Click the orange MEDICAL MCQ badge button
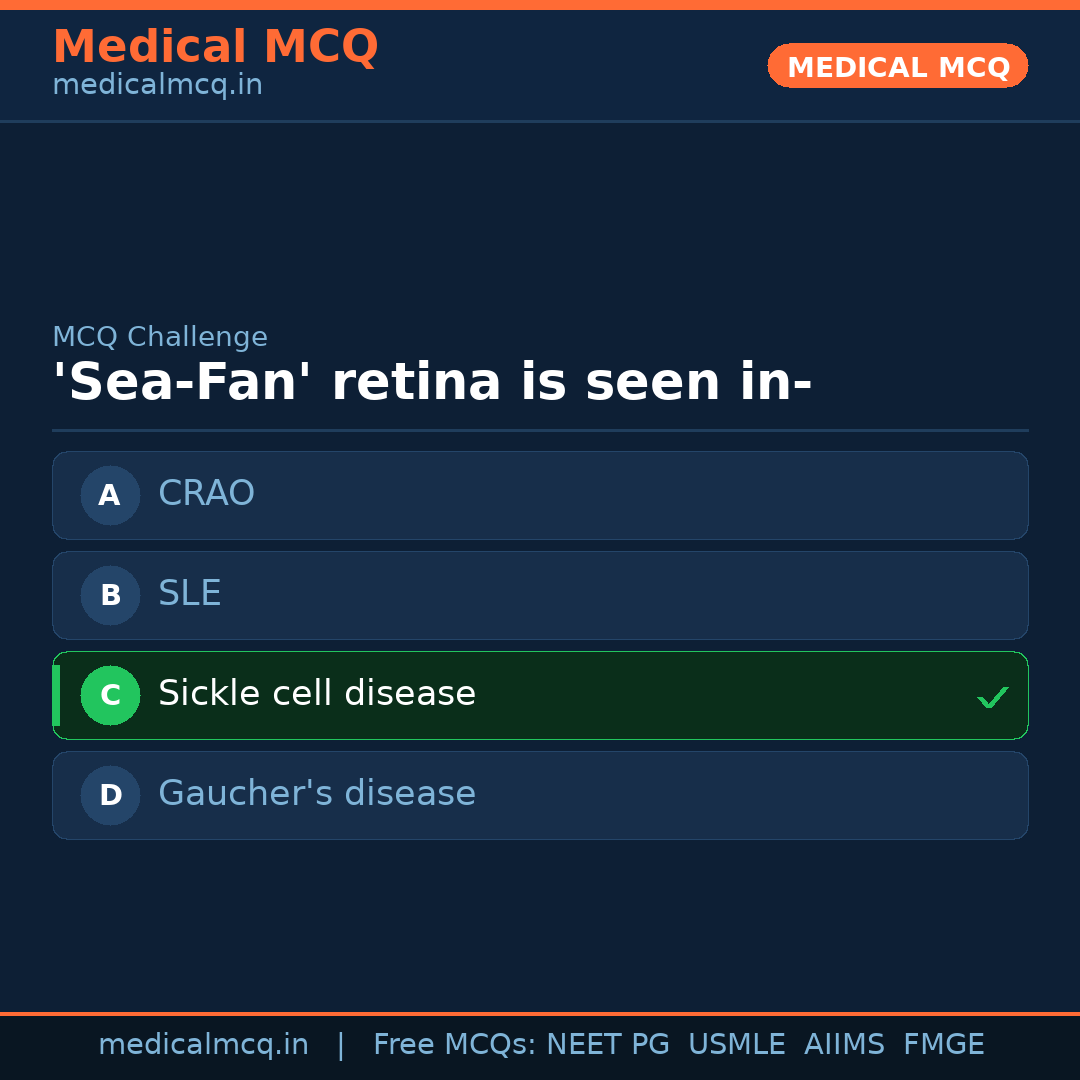 coord(897,67)
